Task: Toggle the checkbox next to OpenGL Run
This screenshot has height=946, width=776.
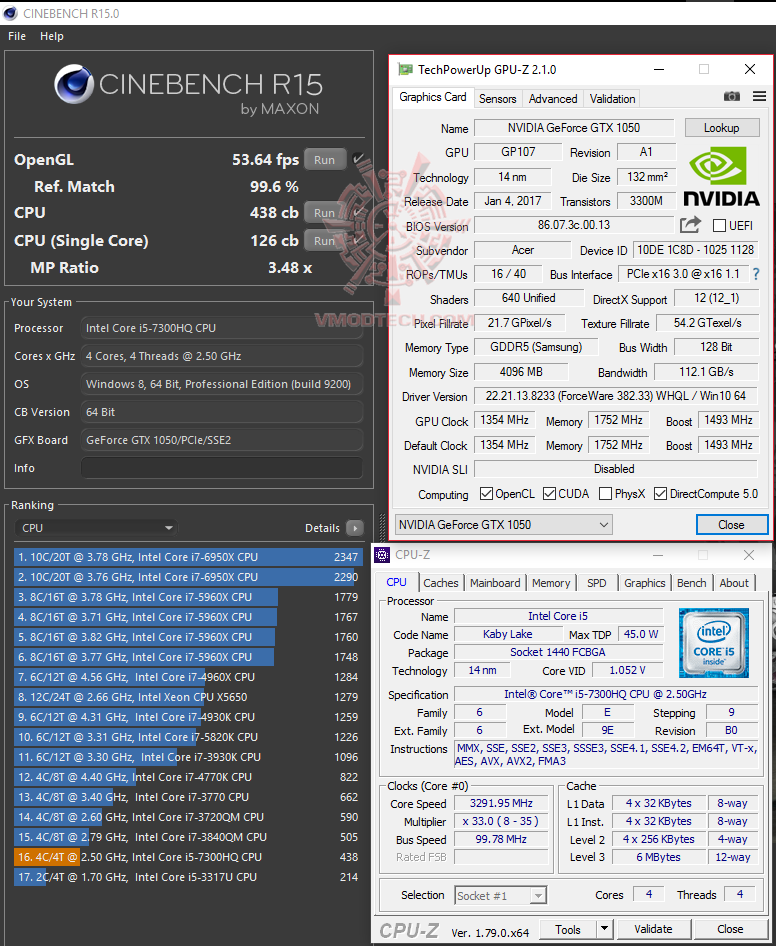Action: pyautogui.click(x=358, y=159)
